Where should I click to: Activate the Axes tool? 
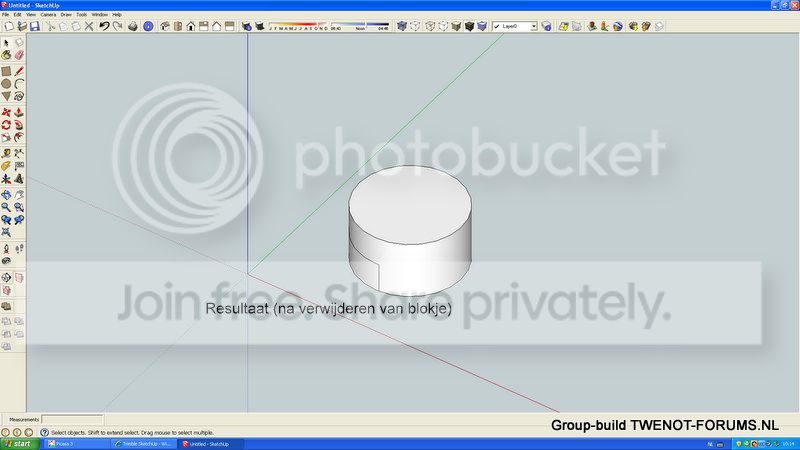(x=6, y=179)
